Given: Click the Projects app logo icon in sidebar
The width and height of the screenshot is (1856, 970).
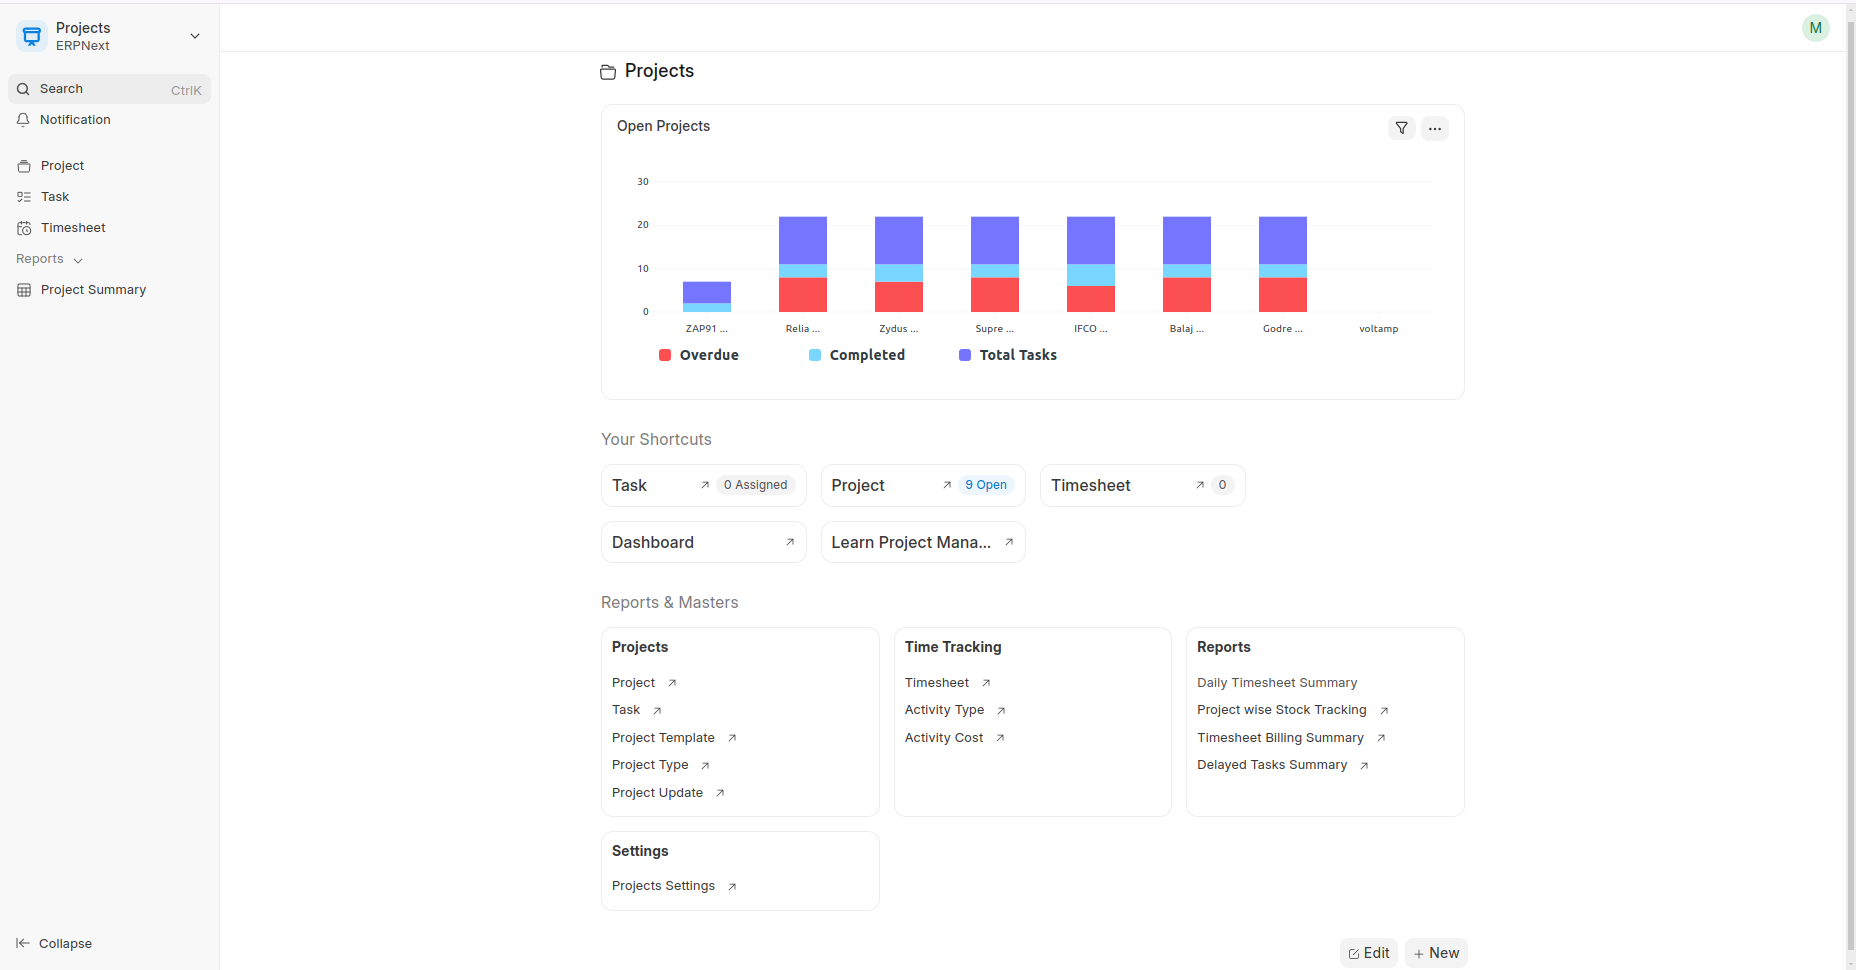Looking at the screenshot, I should coord(32,37).
